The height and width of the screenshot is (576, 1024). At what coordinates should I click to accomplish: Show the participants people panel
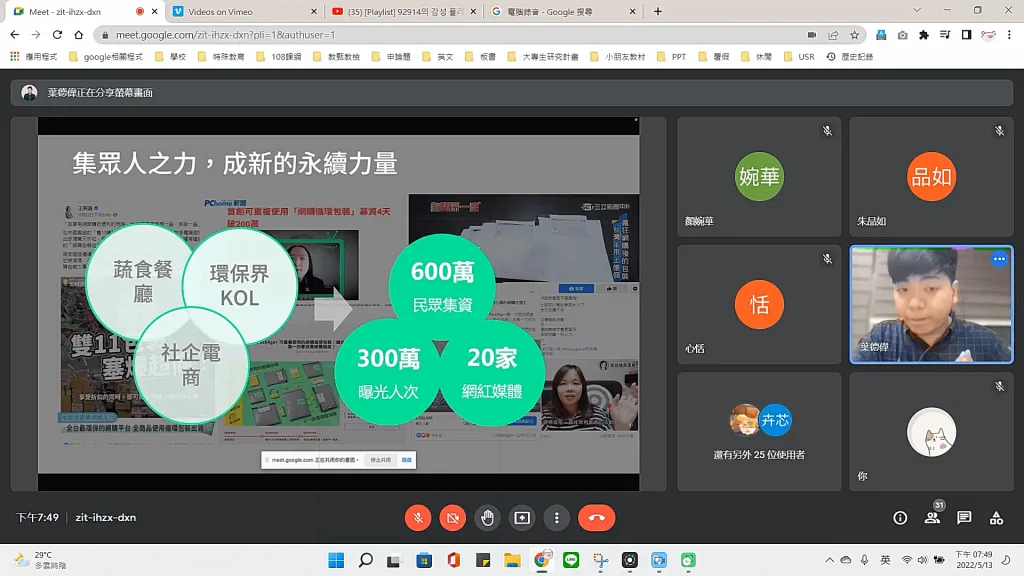(932, 518)
